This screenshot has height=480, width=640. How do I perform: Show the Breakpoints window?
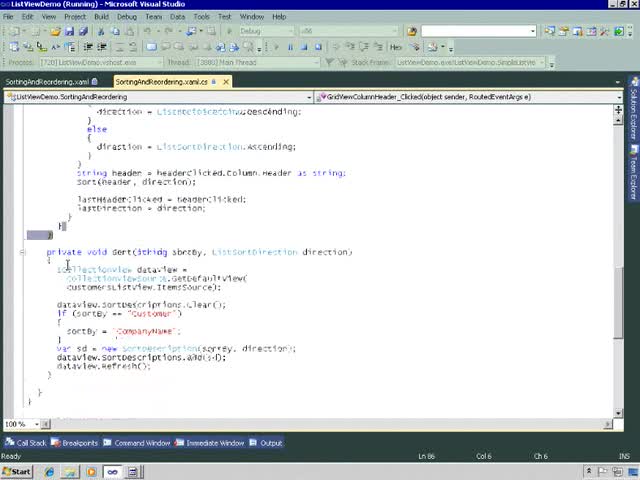75,443
